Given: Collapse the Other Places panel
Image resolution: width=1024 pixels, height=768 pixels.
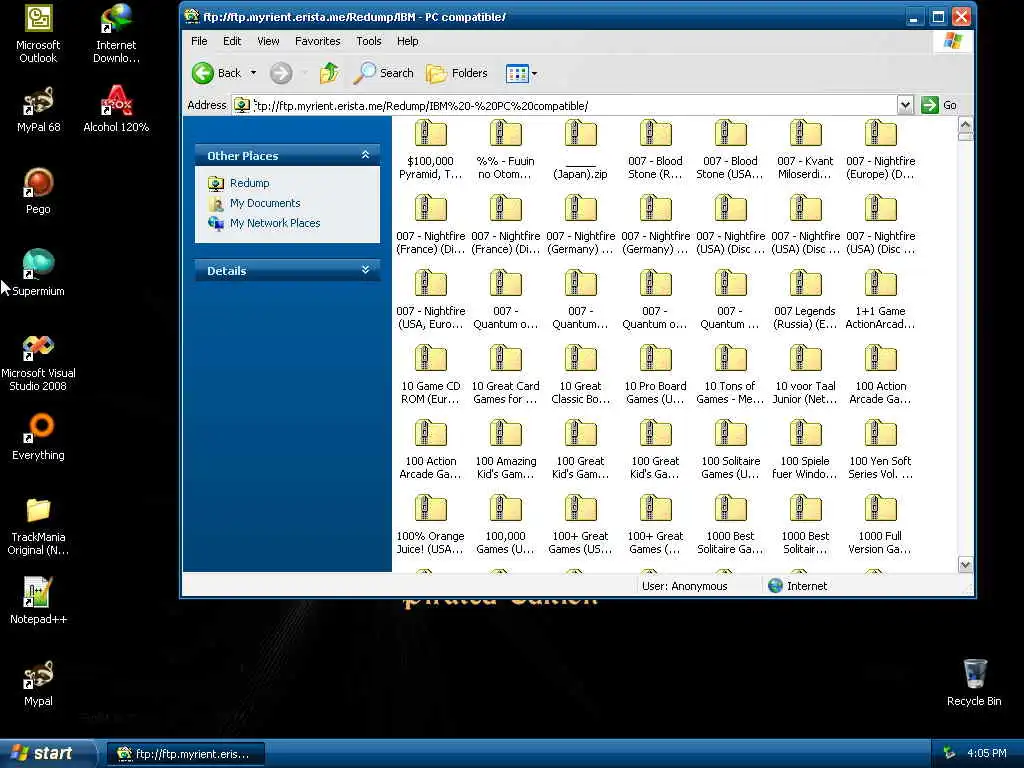Looking at the screenshot, I should point(366,155).
